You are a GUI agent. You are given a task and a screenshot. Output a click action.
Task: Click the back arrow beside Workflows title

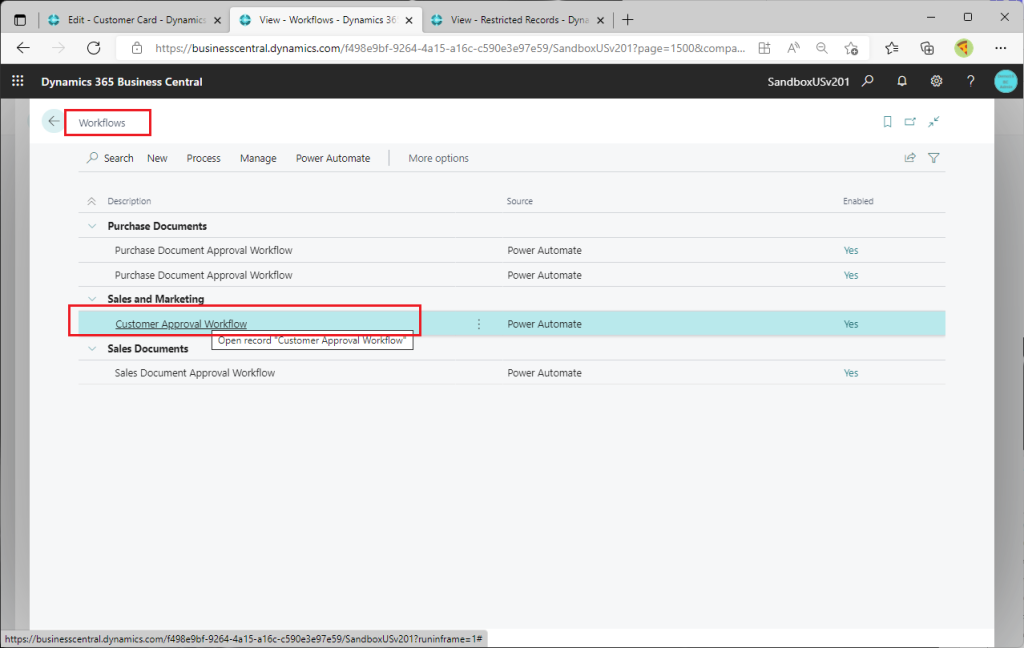coord(53,121)
